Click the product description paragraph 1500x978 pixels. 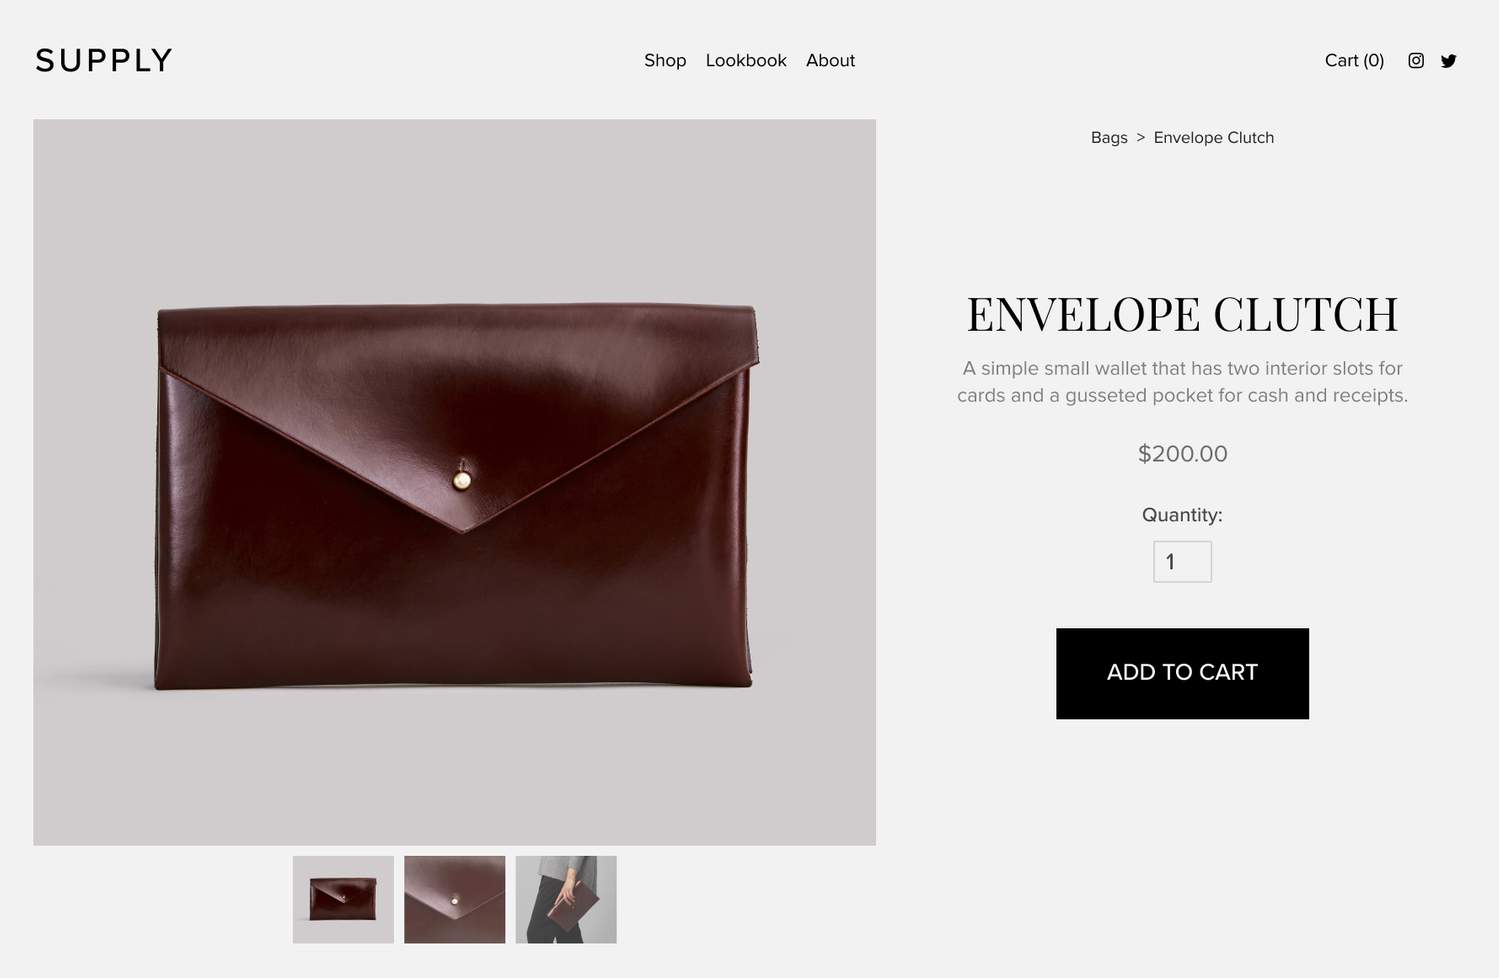pyautogui.click(x=1183, y=382)
